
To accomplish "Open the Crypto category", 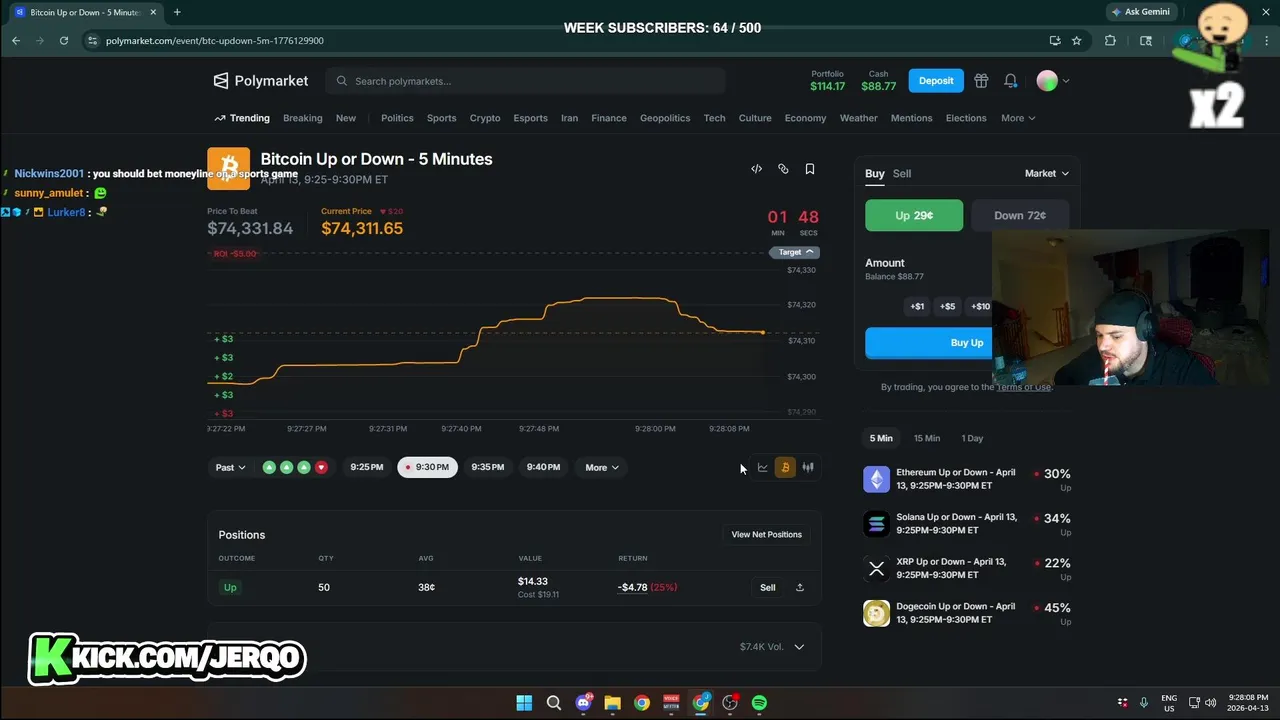I will tap(485, 118).
